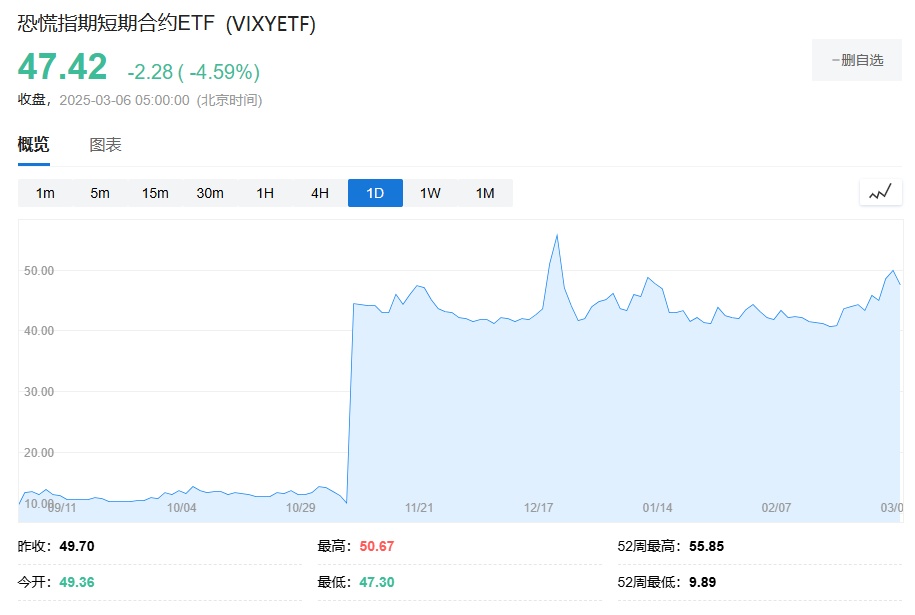
Task: Click the 52周最高 value 55.85
Action: [x=706, y=546]
